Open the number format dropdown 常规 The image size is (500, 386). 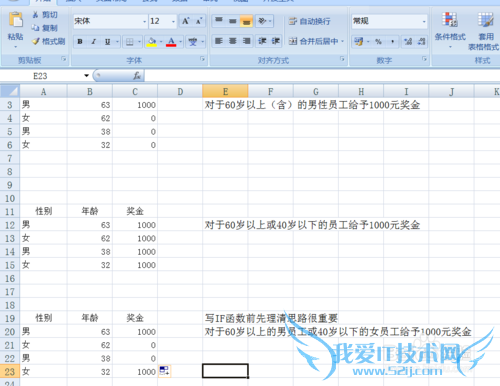tap(389, 21)
